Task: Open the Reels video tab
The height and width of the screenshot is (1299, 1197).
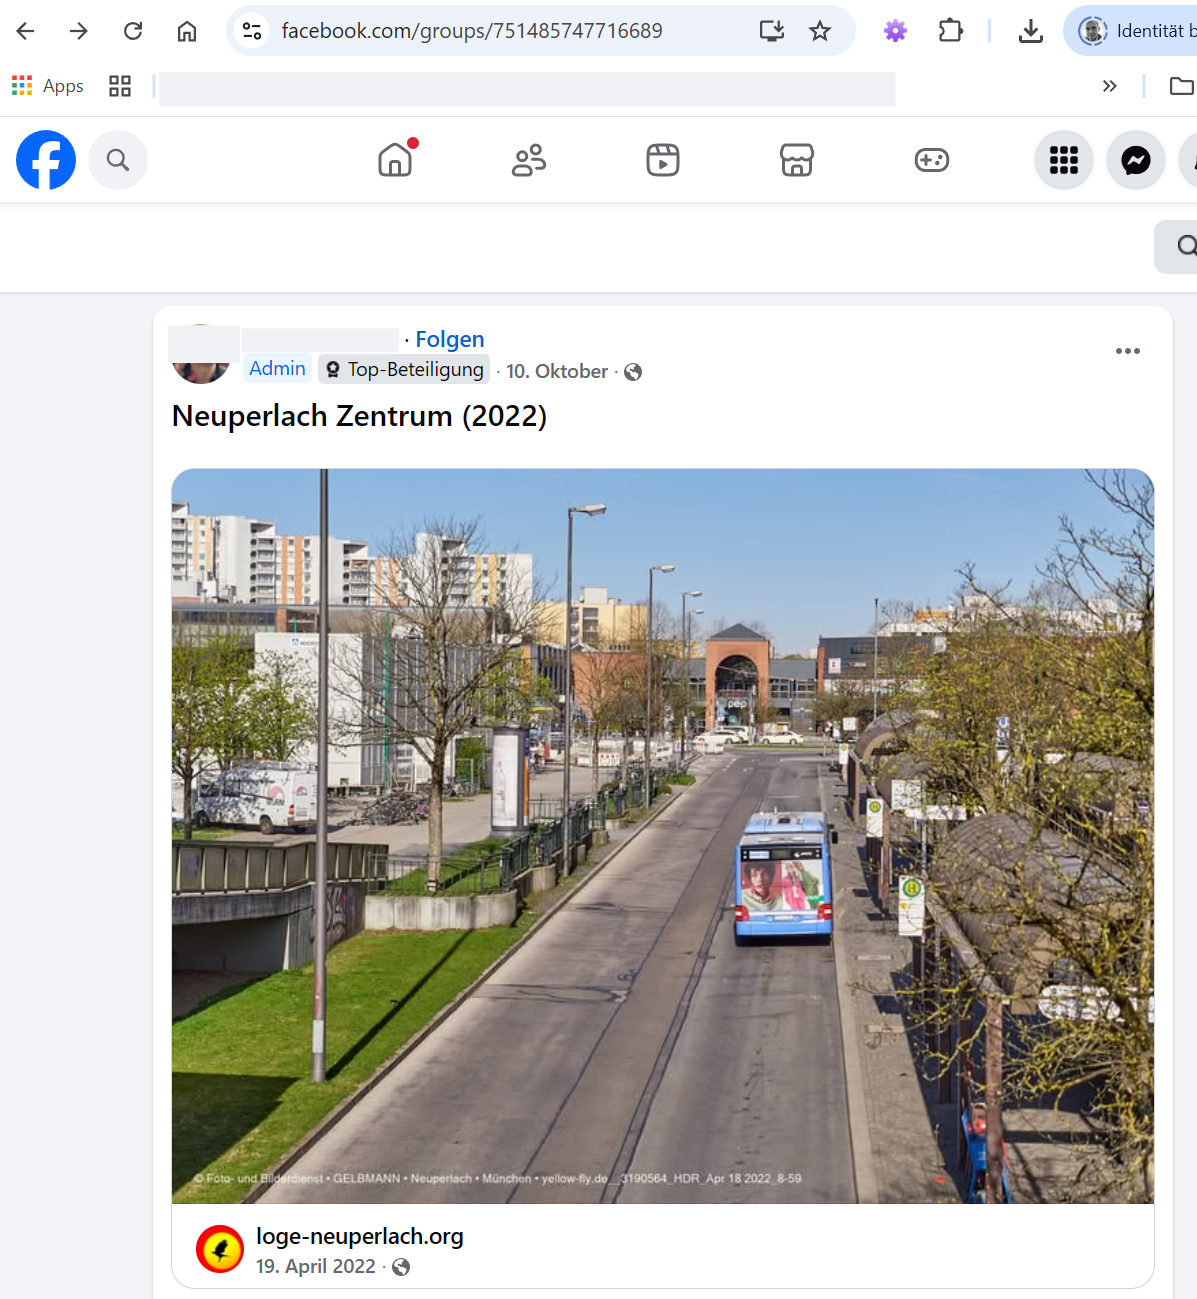Action: click(x=662, y=160)
